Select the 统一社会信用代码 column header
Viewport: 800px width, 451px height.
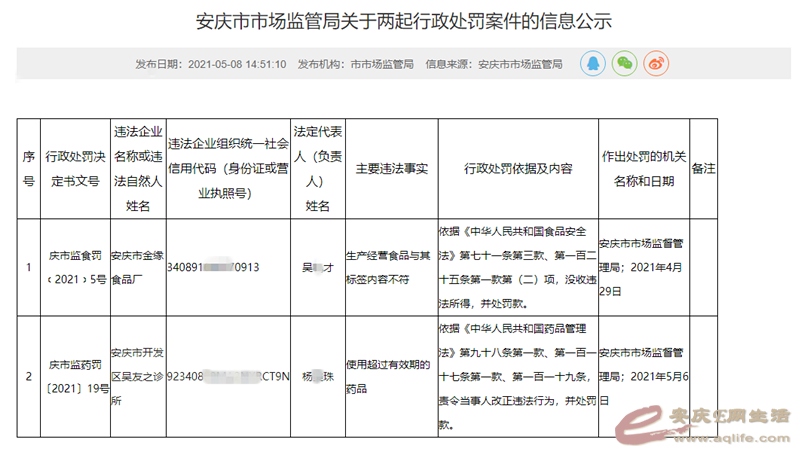click(x=229, y=169)
